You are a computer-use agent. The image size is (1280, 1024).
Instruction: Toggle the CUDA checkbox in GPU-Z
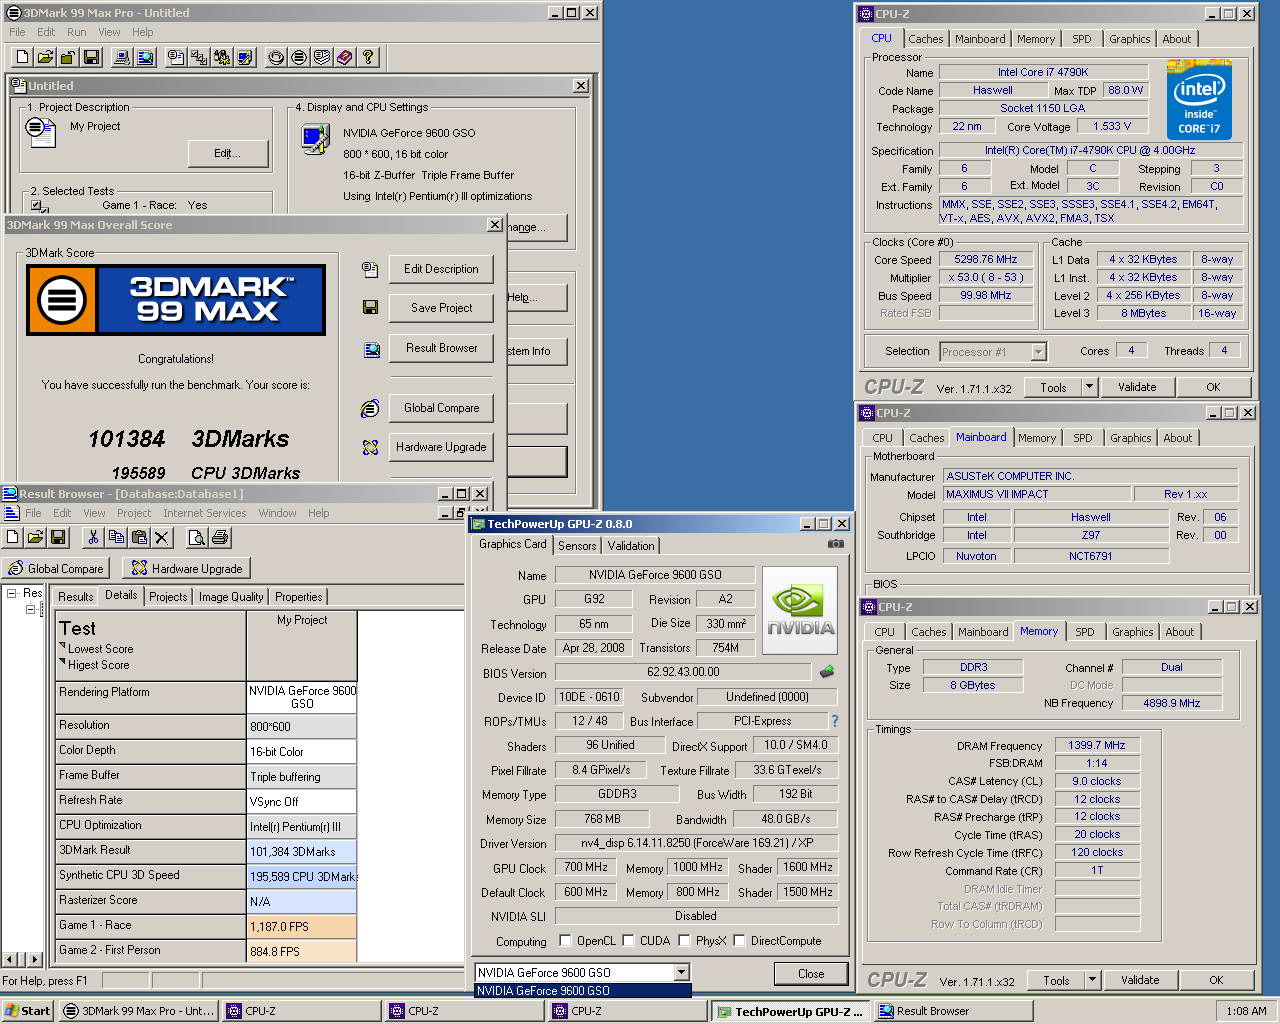tap(628, 941)
